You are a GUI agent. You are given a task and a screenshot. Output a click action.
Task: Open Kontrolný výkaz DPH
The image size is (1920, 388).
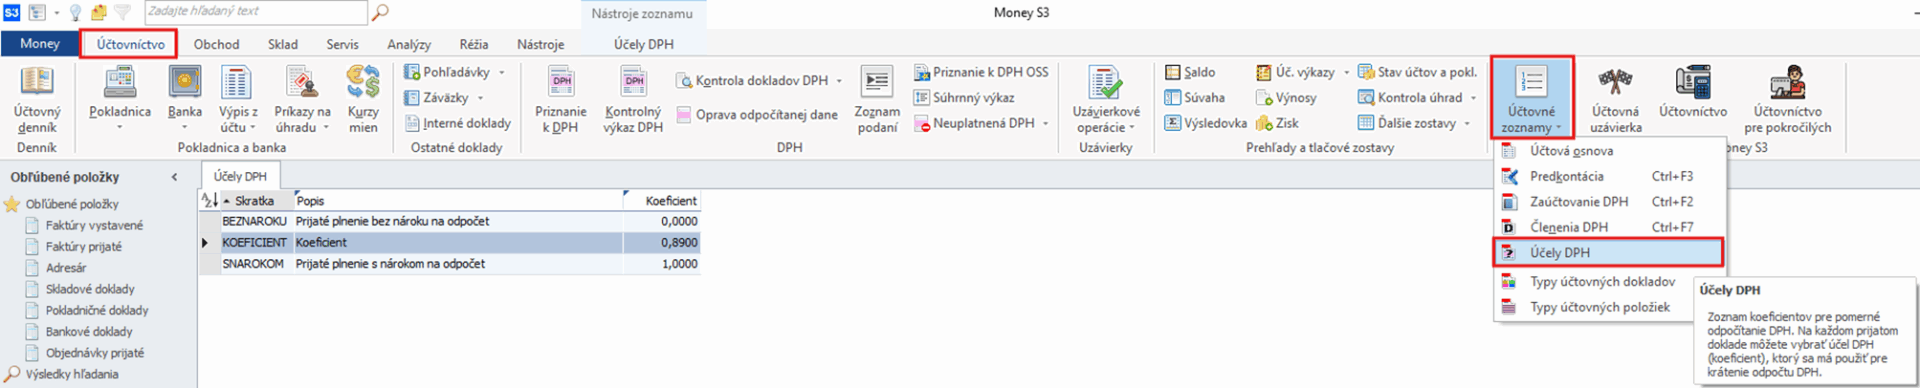[634, 99]
